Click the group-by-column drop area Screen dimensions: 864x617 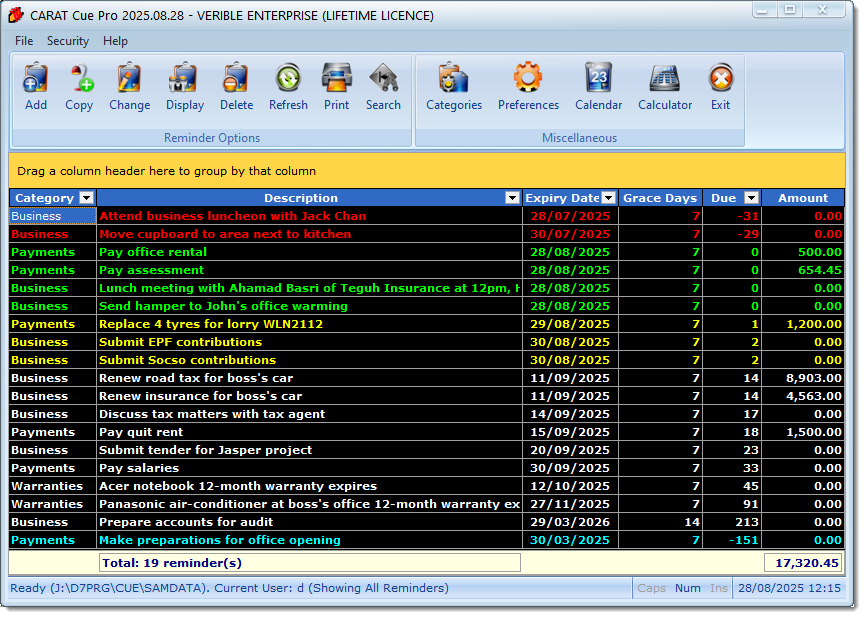(426, 171)
